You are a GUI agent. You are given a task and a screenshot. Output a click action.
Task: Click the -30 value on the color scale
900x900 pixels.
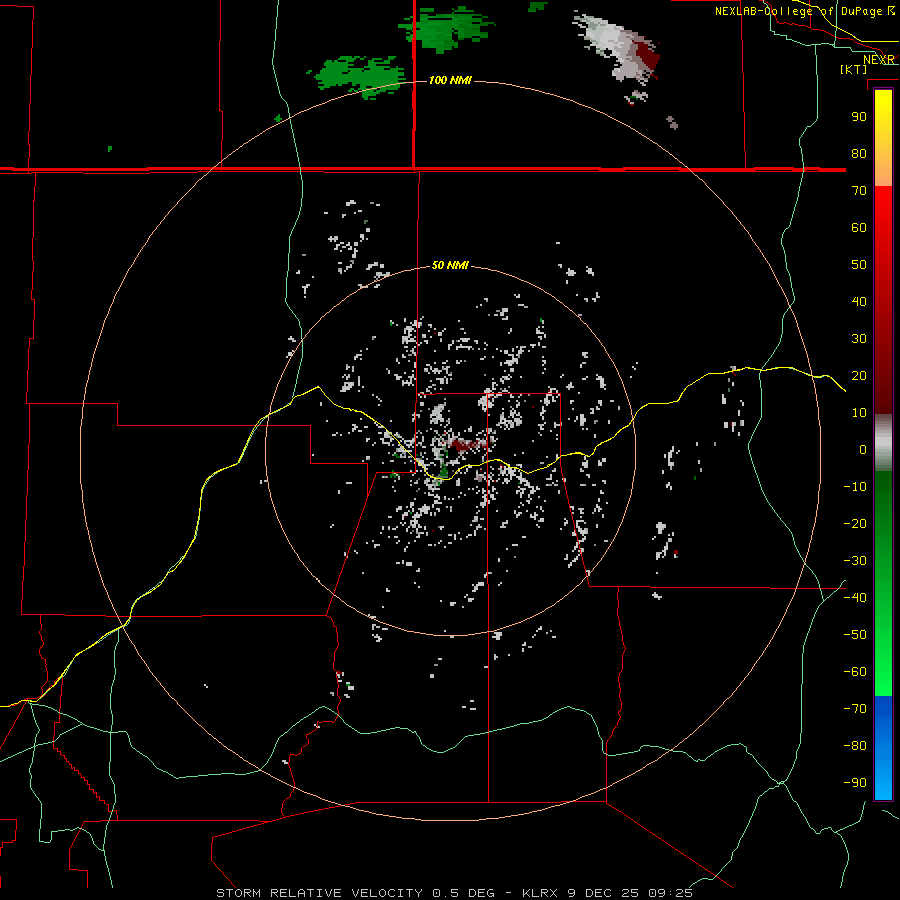click(855, 561)
